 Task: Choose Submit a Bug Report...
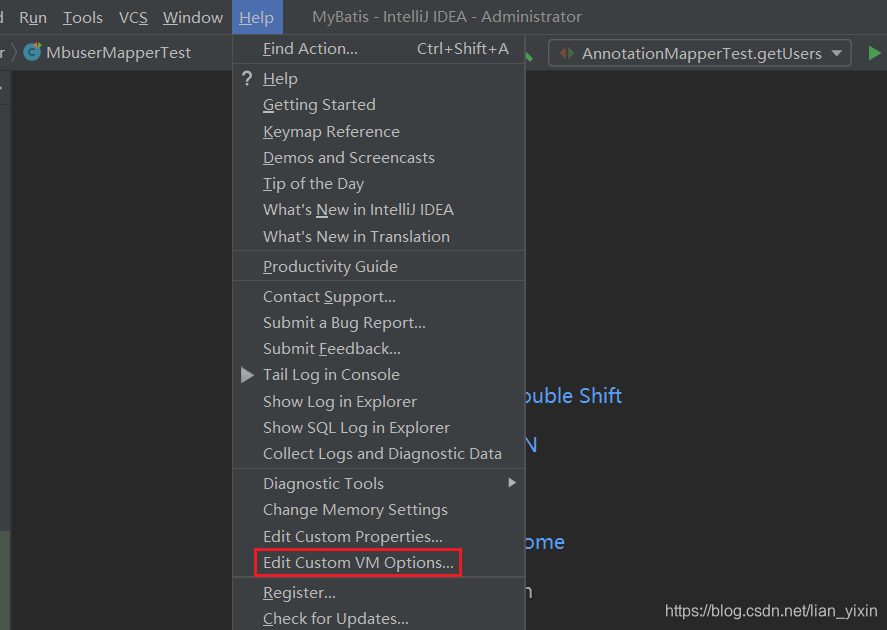pos(378,322)
